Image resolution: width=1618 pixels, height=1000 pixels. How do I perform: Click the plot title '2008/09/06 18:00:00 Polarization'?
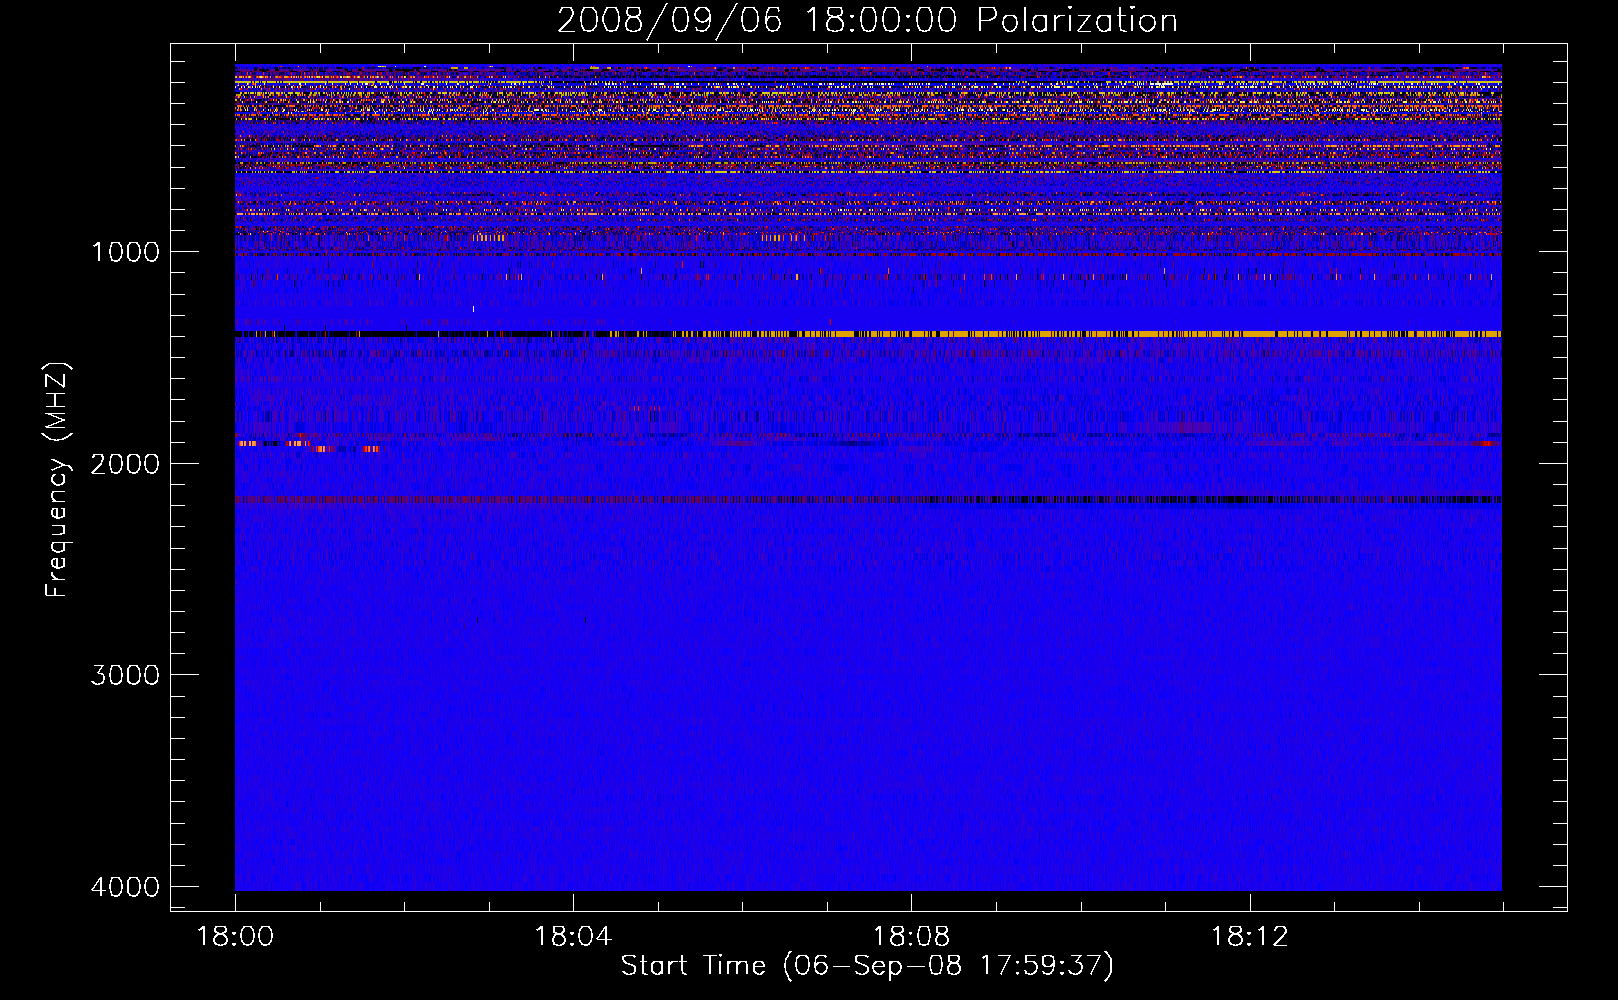867,21
